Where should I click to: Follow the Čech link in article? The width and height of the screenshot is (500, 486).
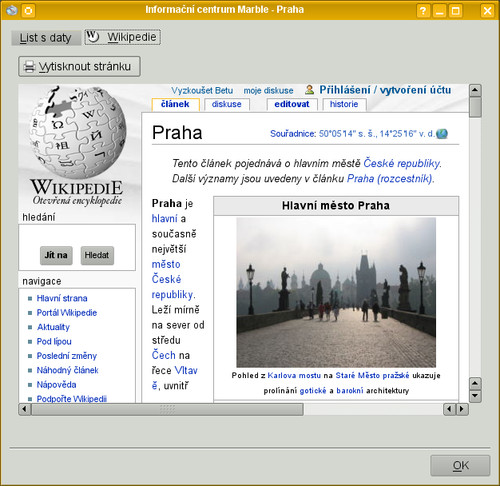coord(163,355)
